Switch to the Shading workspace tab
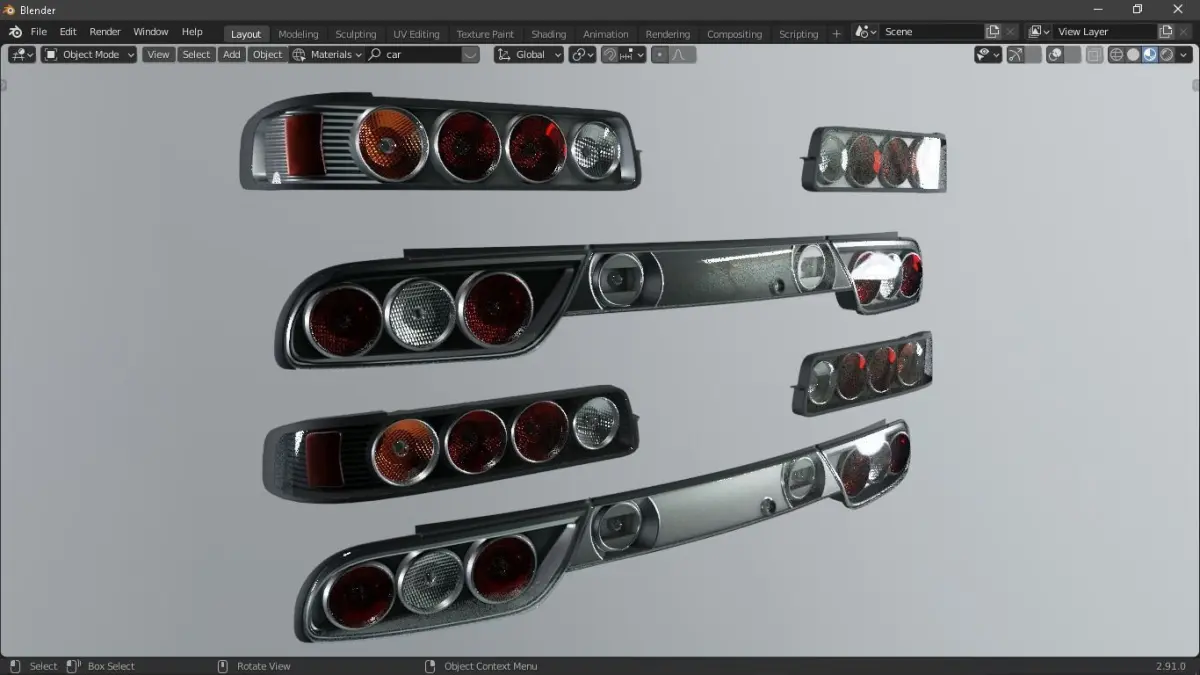This screenshot has width=1200, height=675. tap(548, 34)
